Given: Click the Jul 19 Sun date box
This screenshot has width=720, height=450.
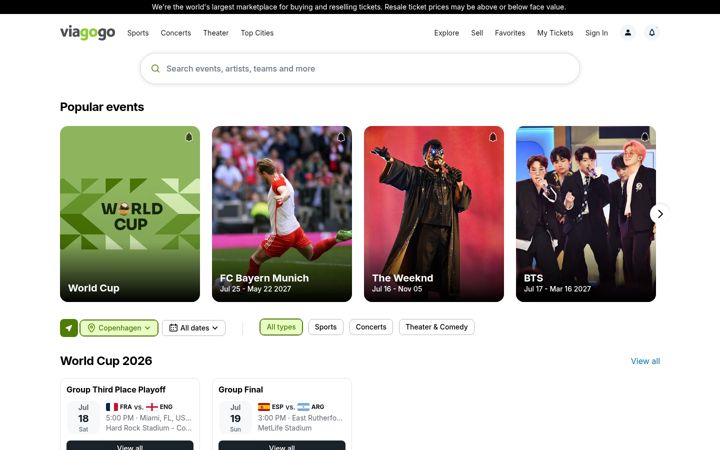Looking at the screenshot, I should (x=235, y=418).
